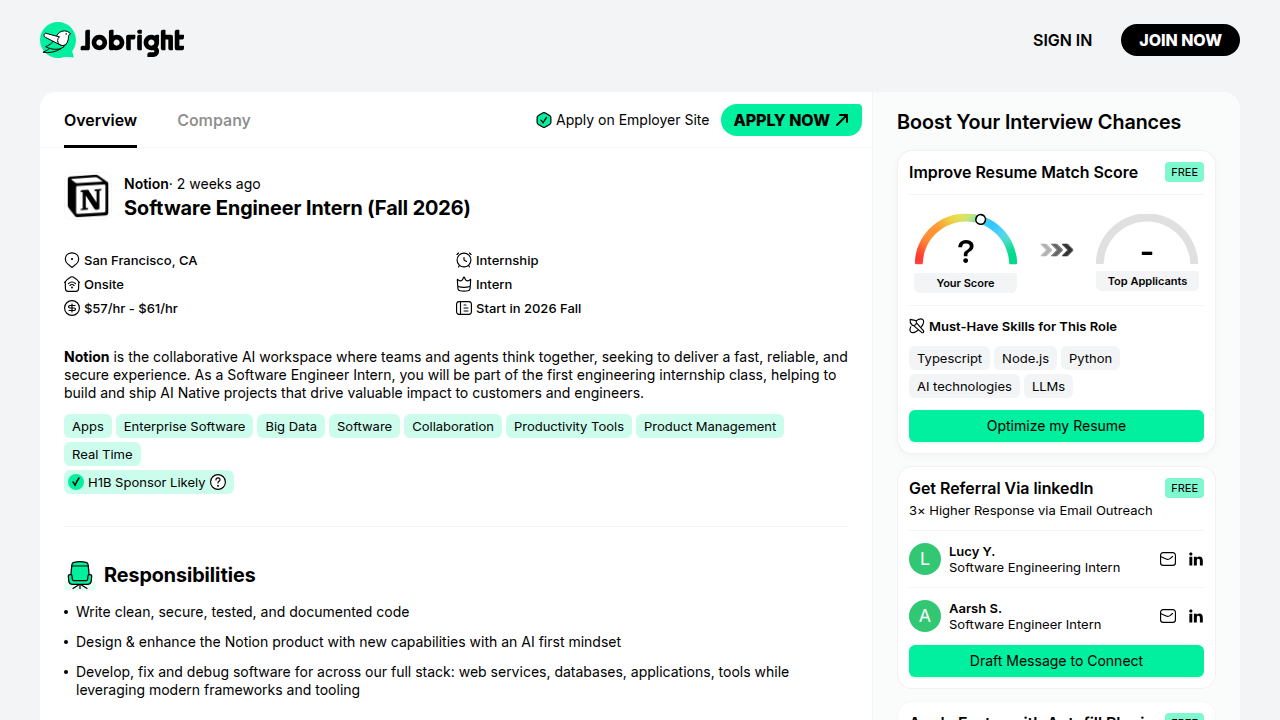Image resolution: width=1280 pixels, height=720 pixels.
Task: Click the Jobright bird logo
Action: click(x=58, y=40)
